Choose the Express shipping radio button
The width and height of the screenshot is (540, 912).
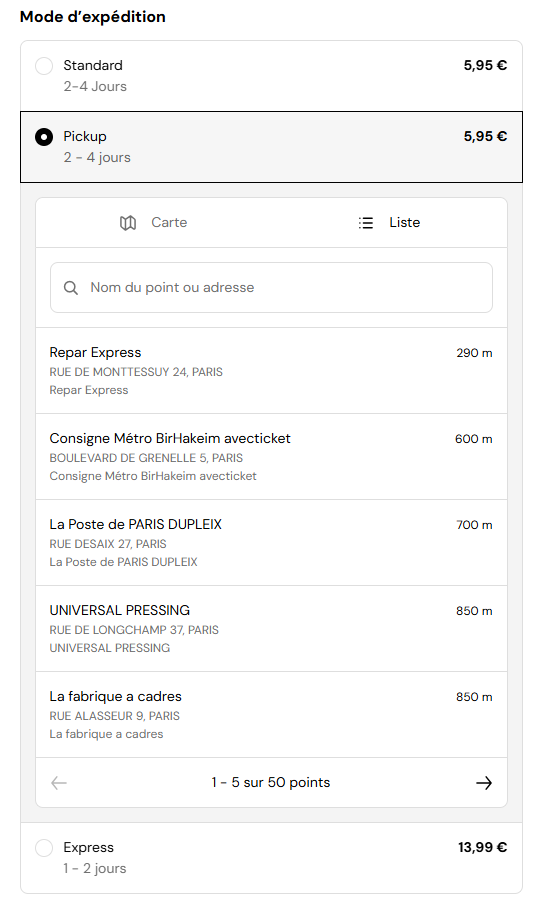(x=44, y=848)
